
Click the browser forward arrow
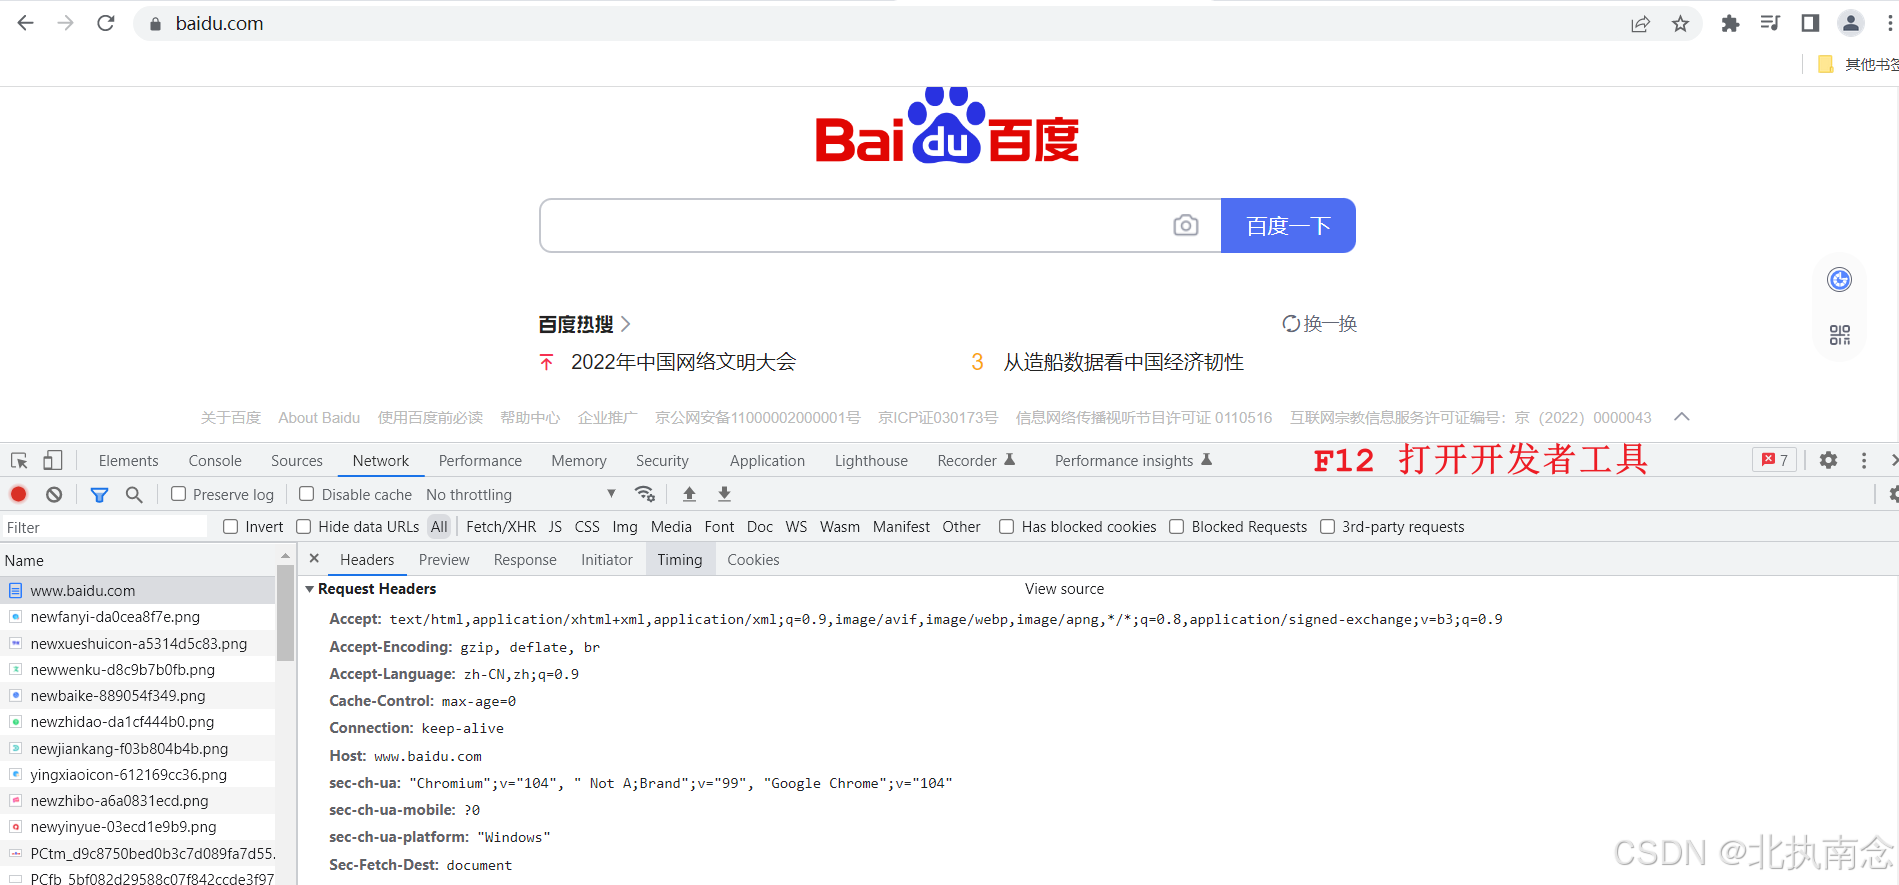[66, 23]
